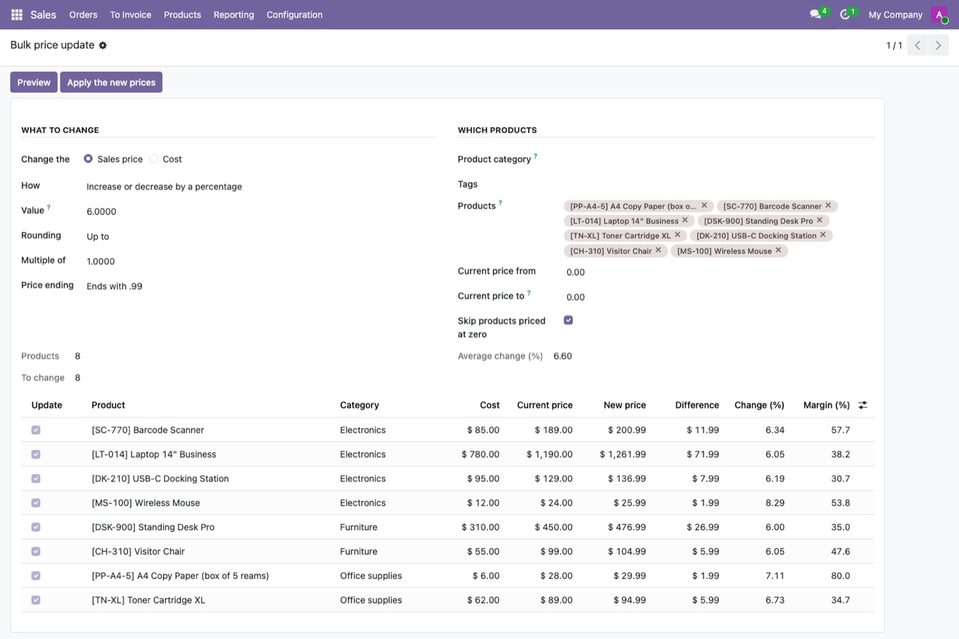Remove the Wireless Mouse product tag
The image size is (959, 639).
[779, 250]
